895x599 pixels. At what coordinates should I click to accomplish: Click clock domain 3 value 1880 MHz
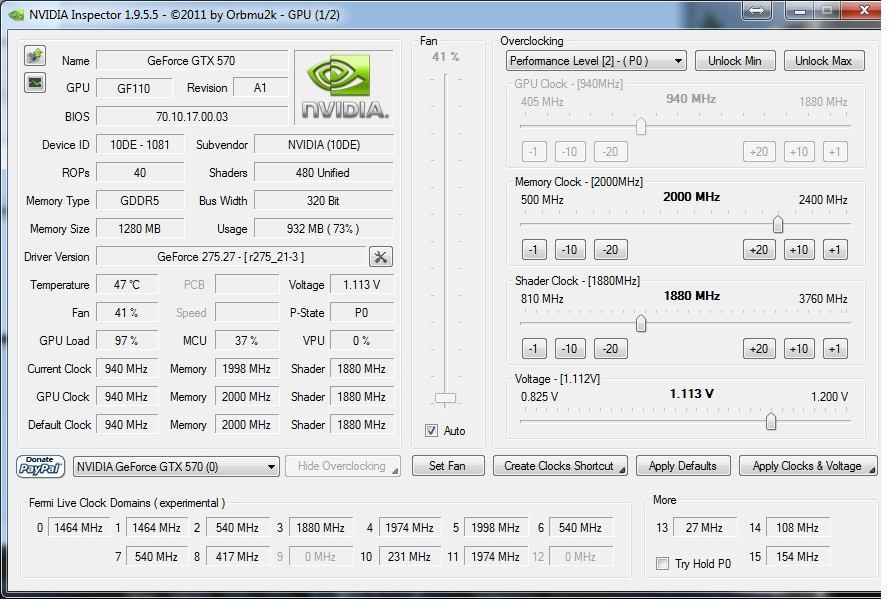pyautogui.click(x=321, y=528)
